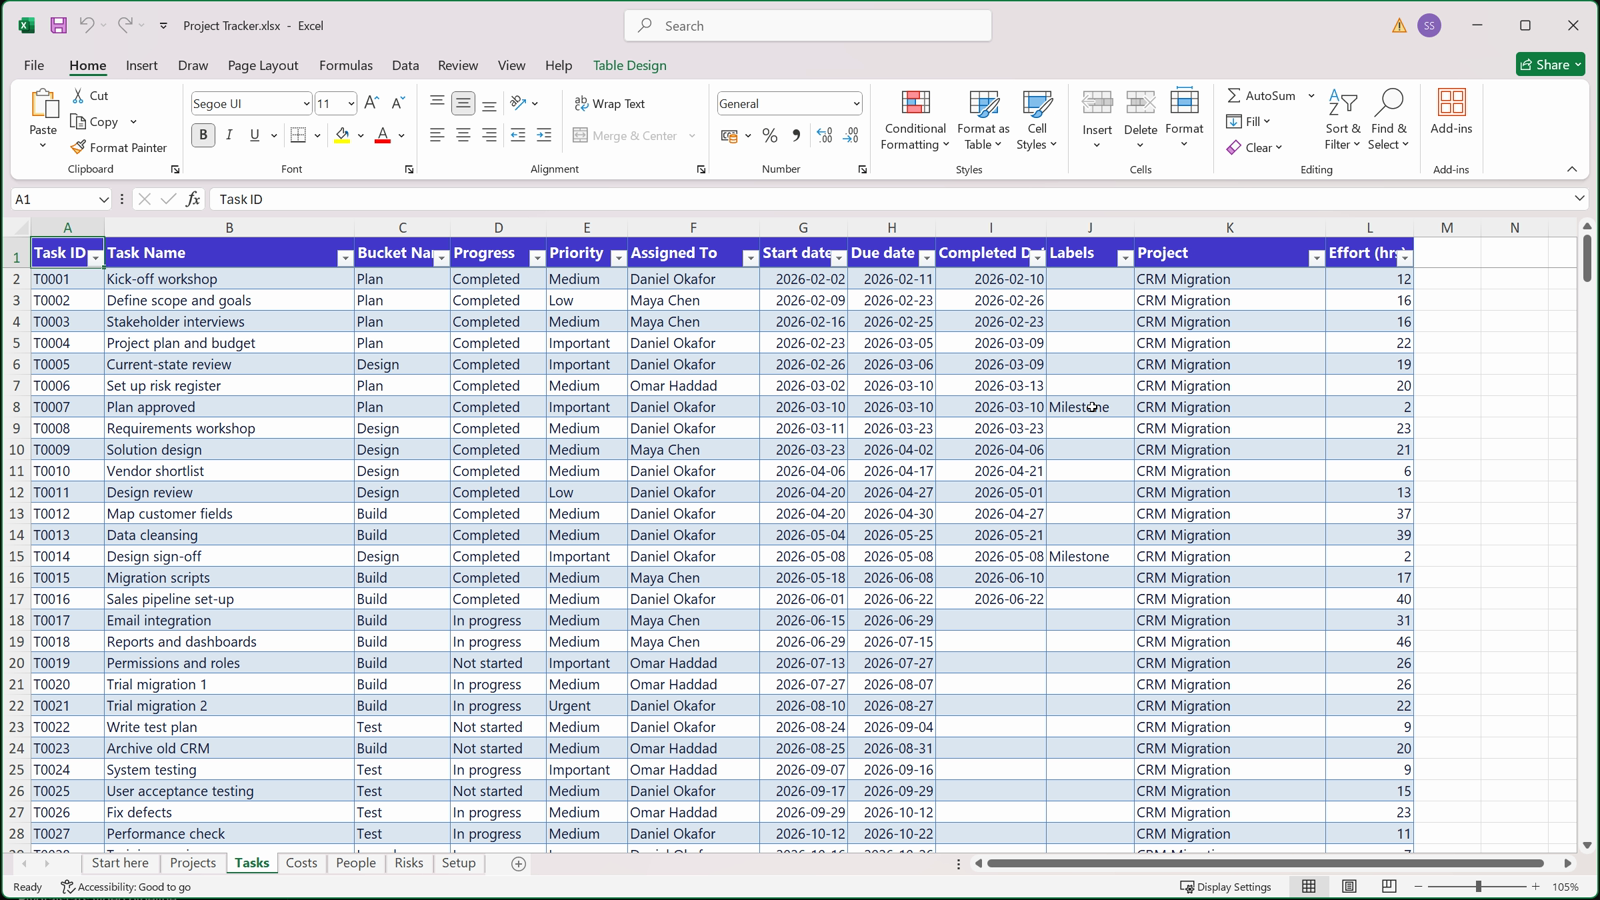This screenshot has height=900, width=1600.
Task: Open Format as Table gallery
Action: (x=983, y=120)
